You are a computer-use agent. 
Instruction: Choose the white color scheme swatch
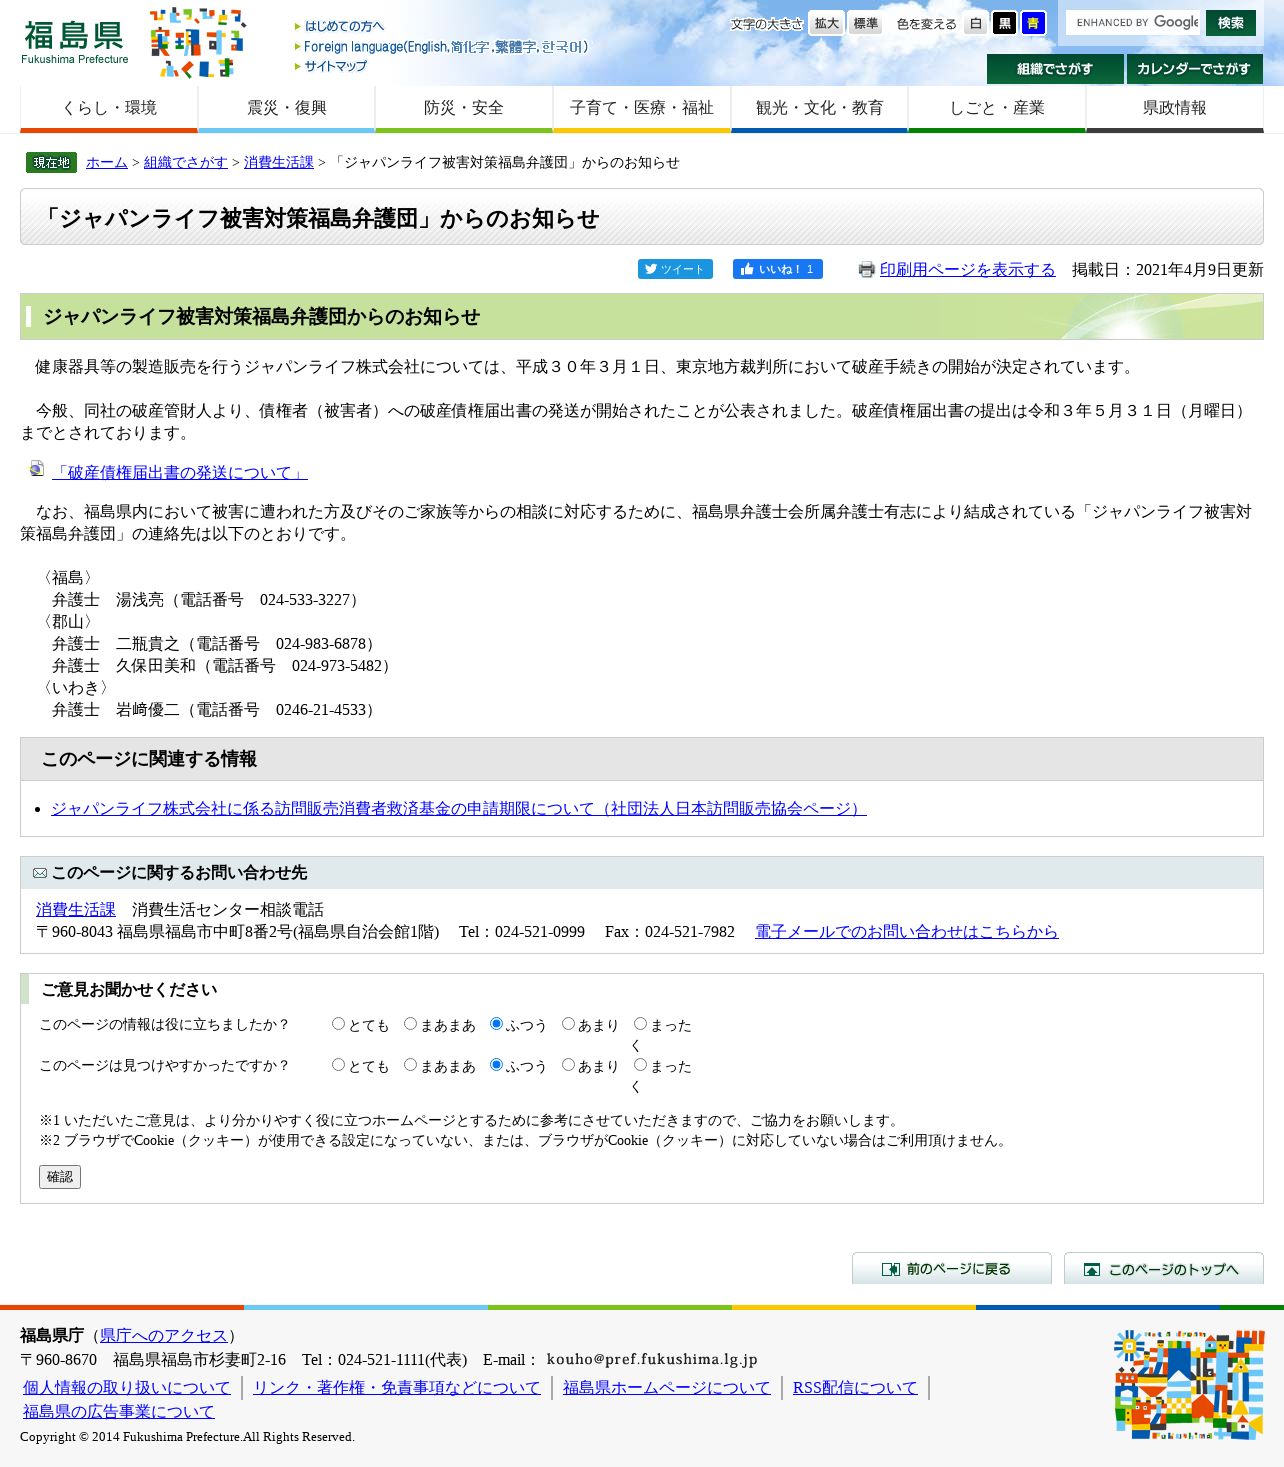pyautogui.click(x=976, y=23)
